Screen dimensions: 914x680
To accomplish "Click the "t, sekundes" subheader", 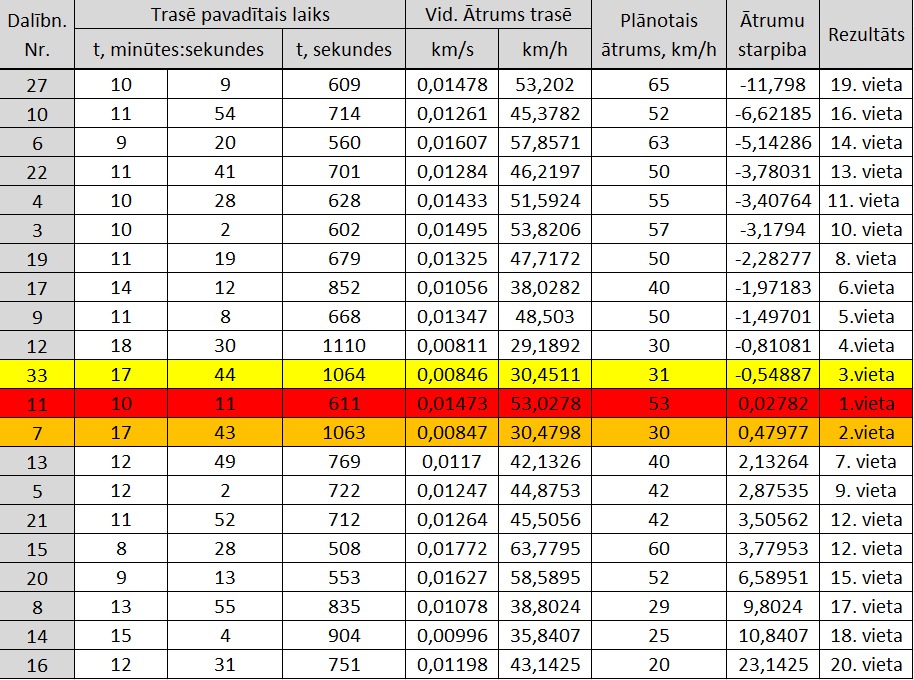I will (344, 50).
